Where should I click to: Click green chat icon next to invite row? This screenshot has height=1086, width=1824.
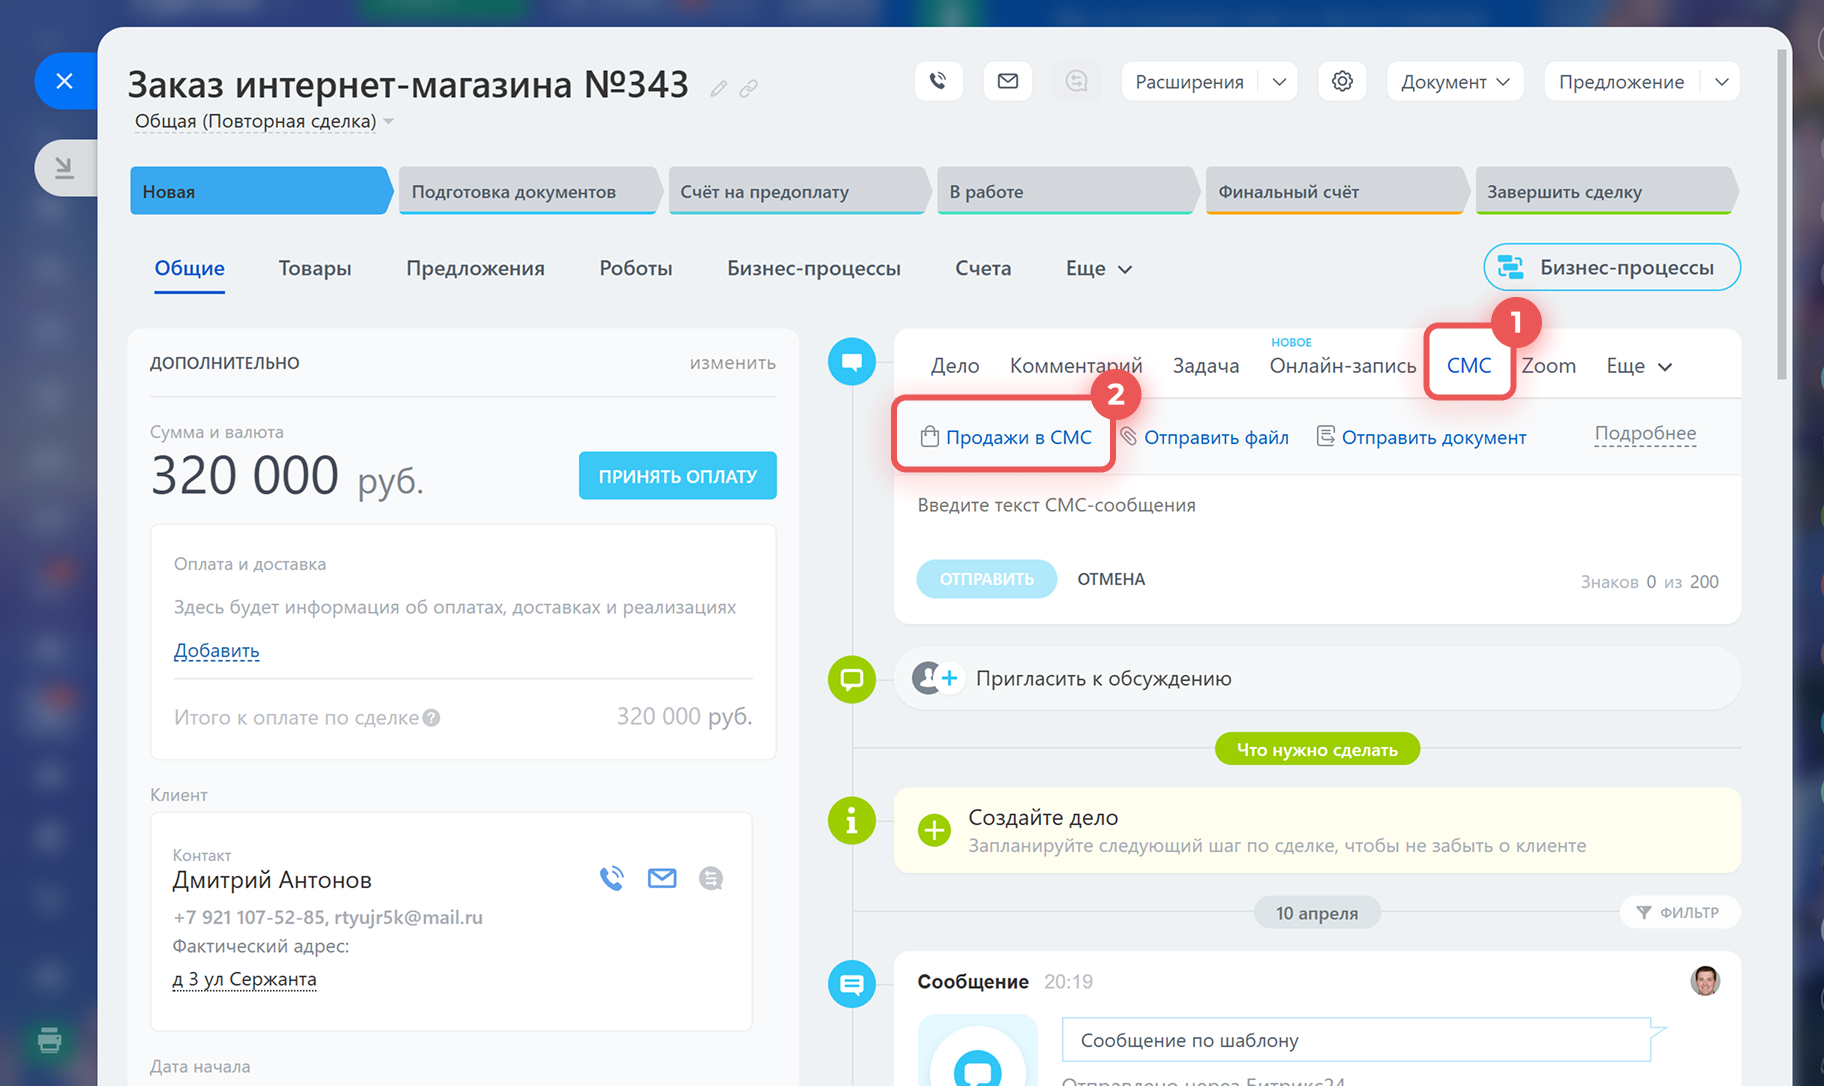coord(852,679)
